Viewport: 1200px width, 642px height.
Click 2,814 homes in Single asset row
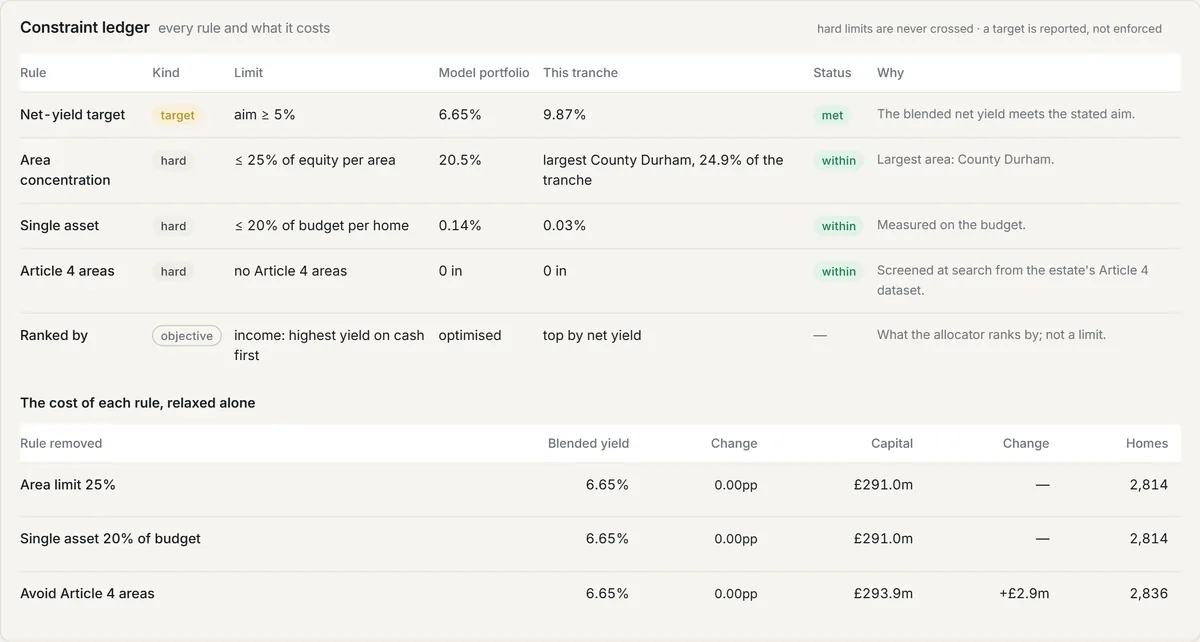pyautogui.click(x=1148, y=539)
